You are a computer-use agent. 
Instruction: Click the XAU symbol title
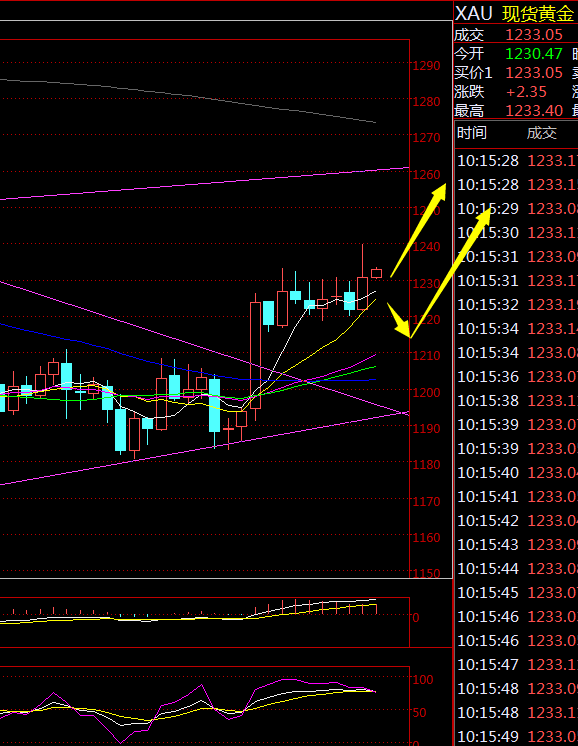tap(473, 13)
